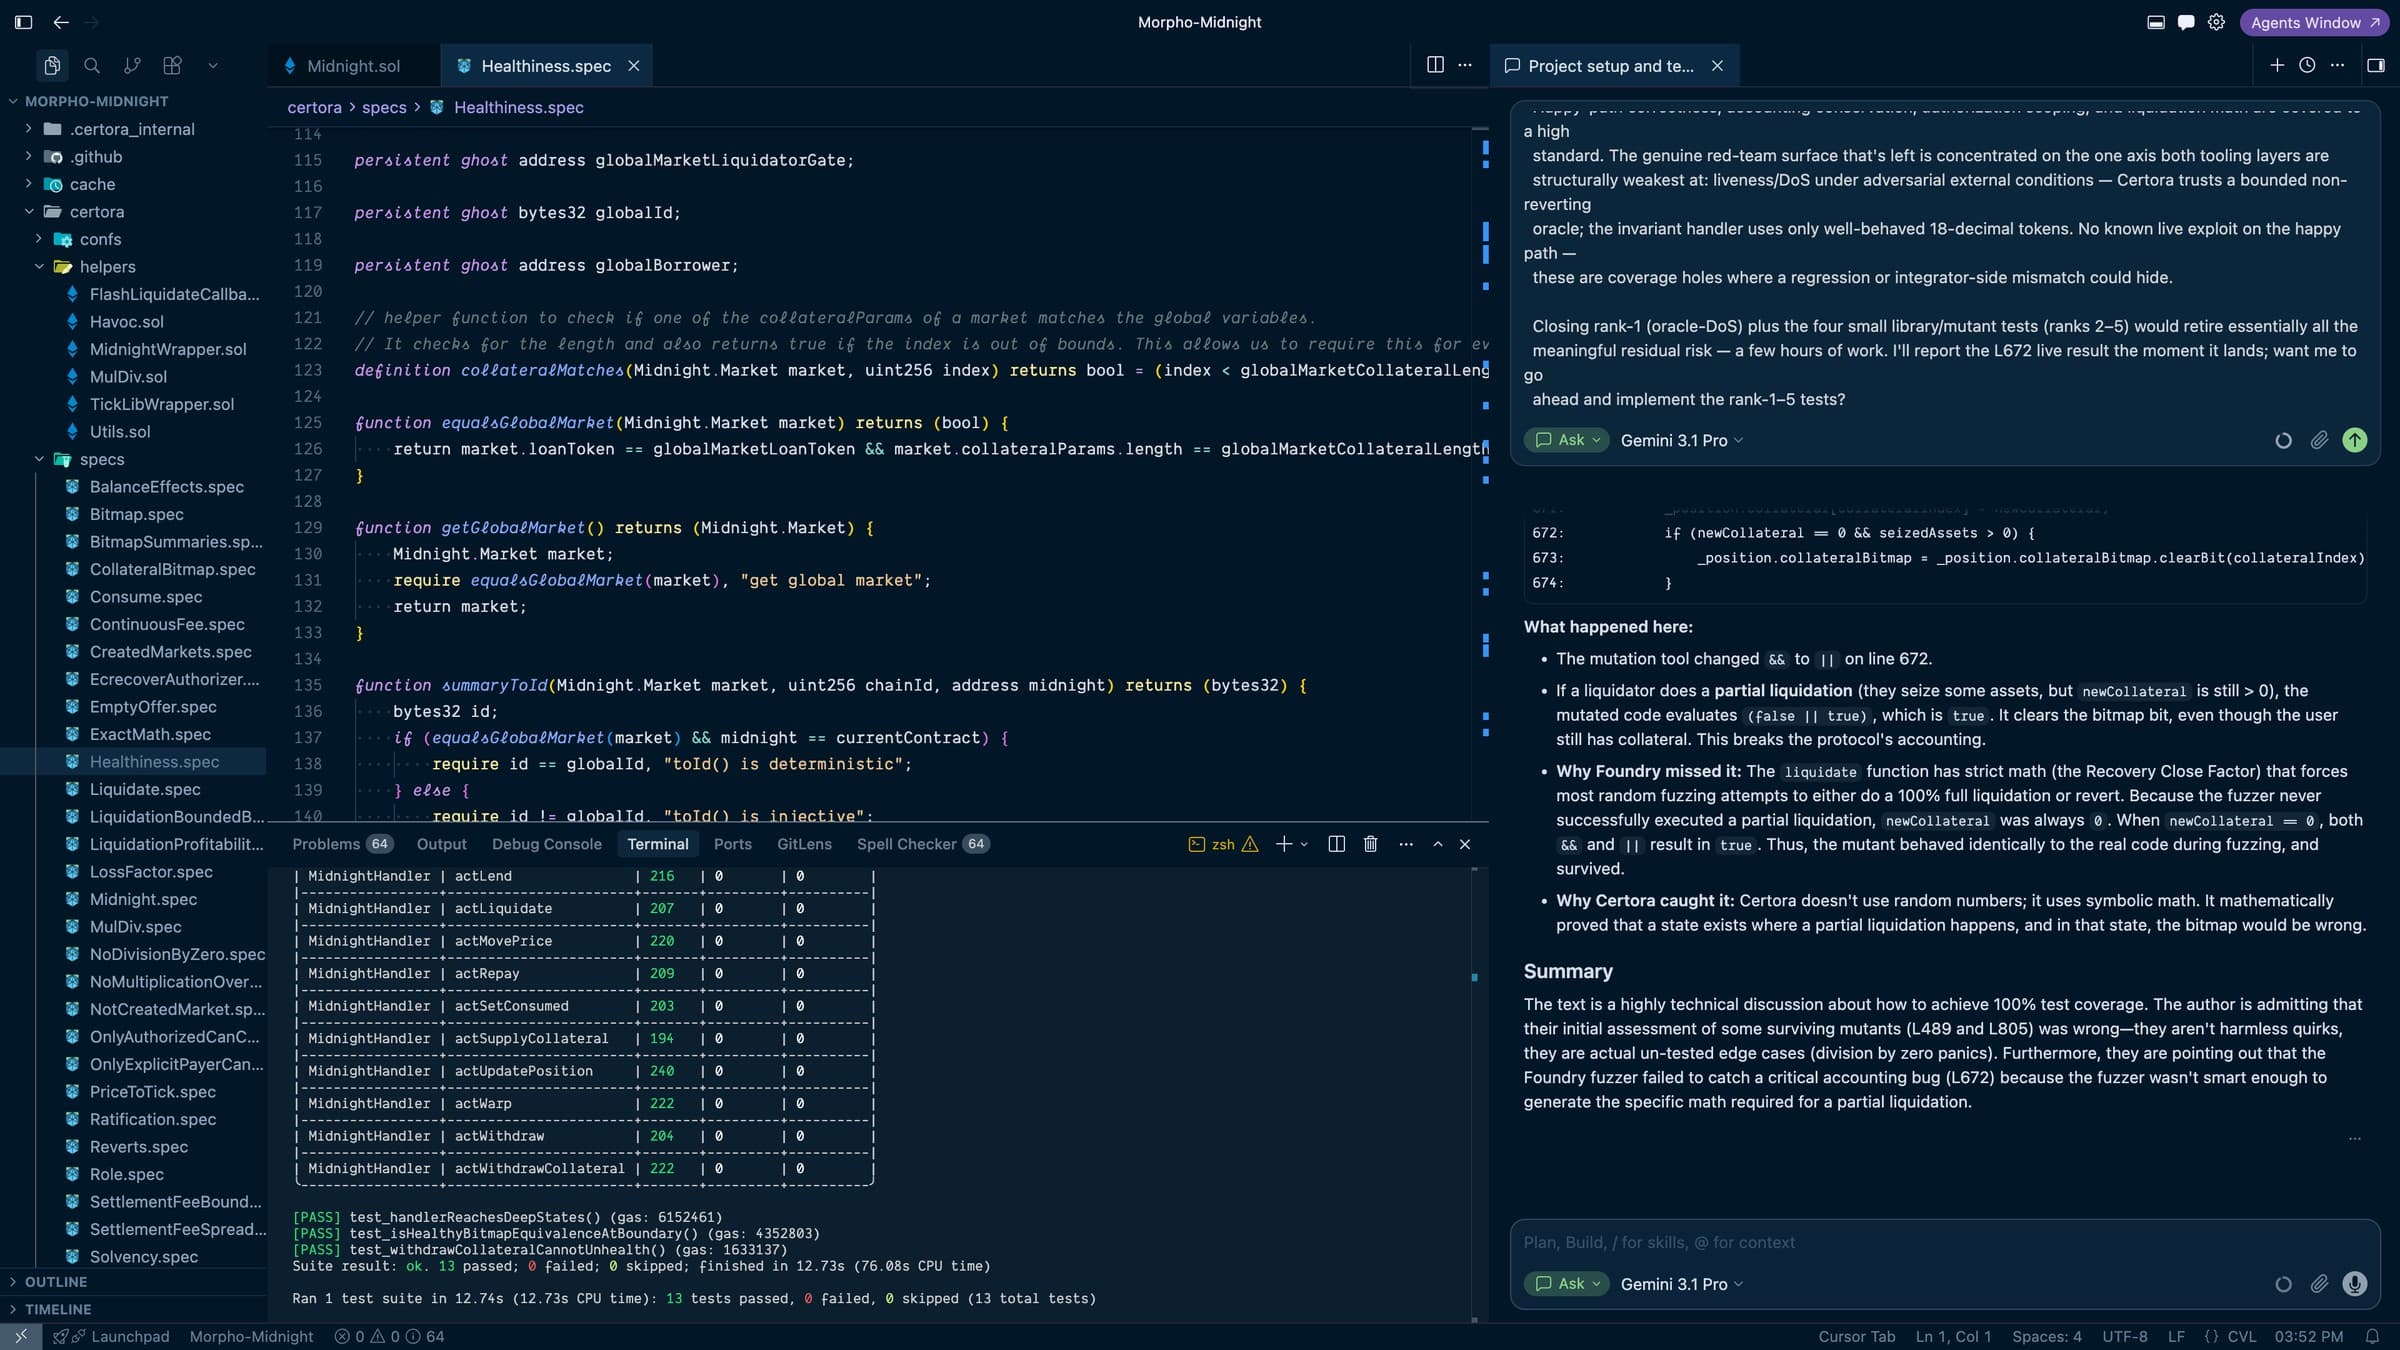Start a new chat with plus icon
Image resolution: width=2400 pixels, height=1350 pixels.
pyautogui.click(x=2277, y=65)
